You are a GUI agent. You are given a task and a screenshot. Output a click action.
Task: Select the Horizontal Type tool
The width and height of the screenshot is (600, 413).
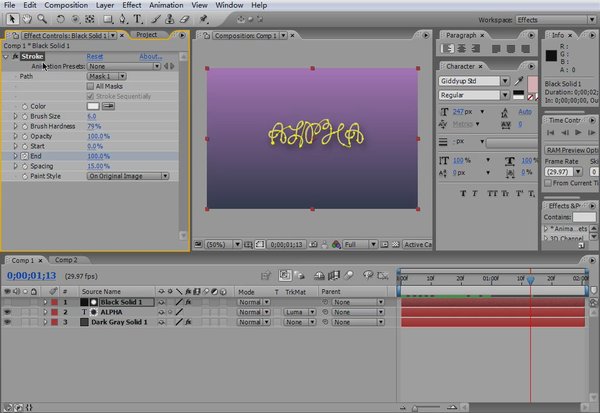136,19
